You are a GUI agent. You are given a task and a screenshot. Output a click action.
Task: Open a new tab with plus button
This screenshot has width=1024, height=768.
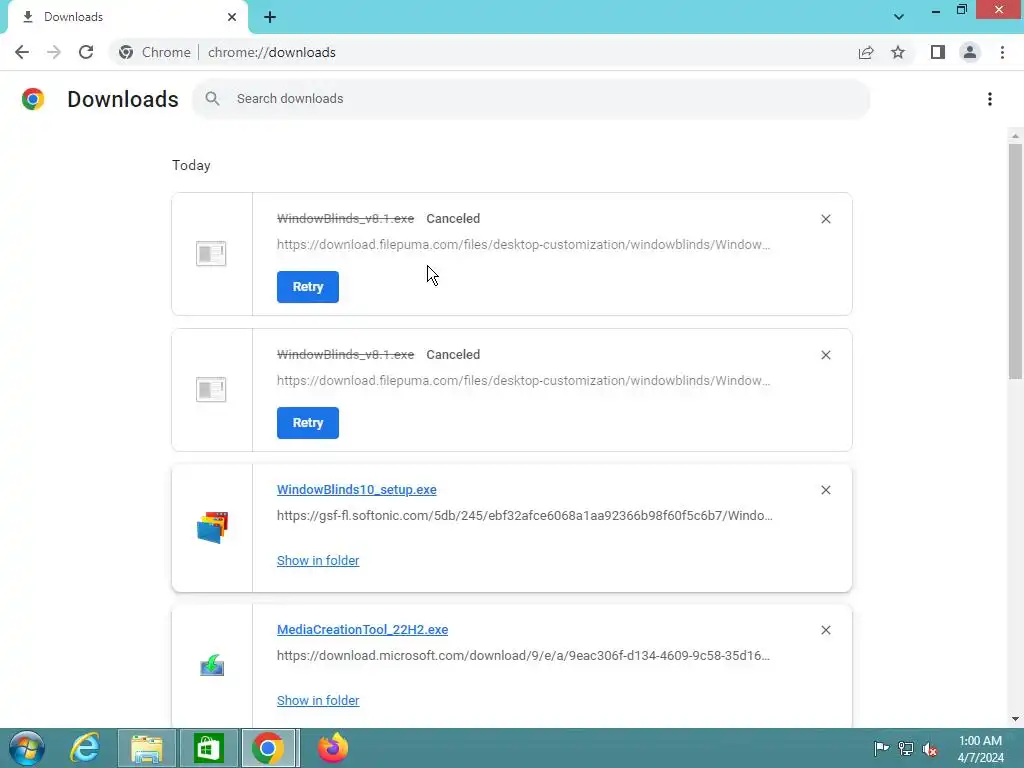click(270, 17)
